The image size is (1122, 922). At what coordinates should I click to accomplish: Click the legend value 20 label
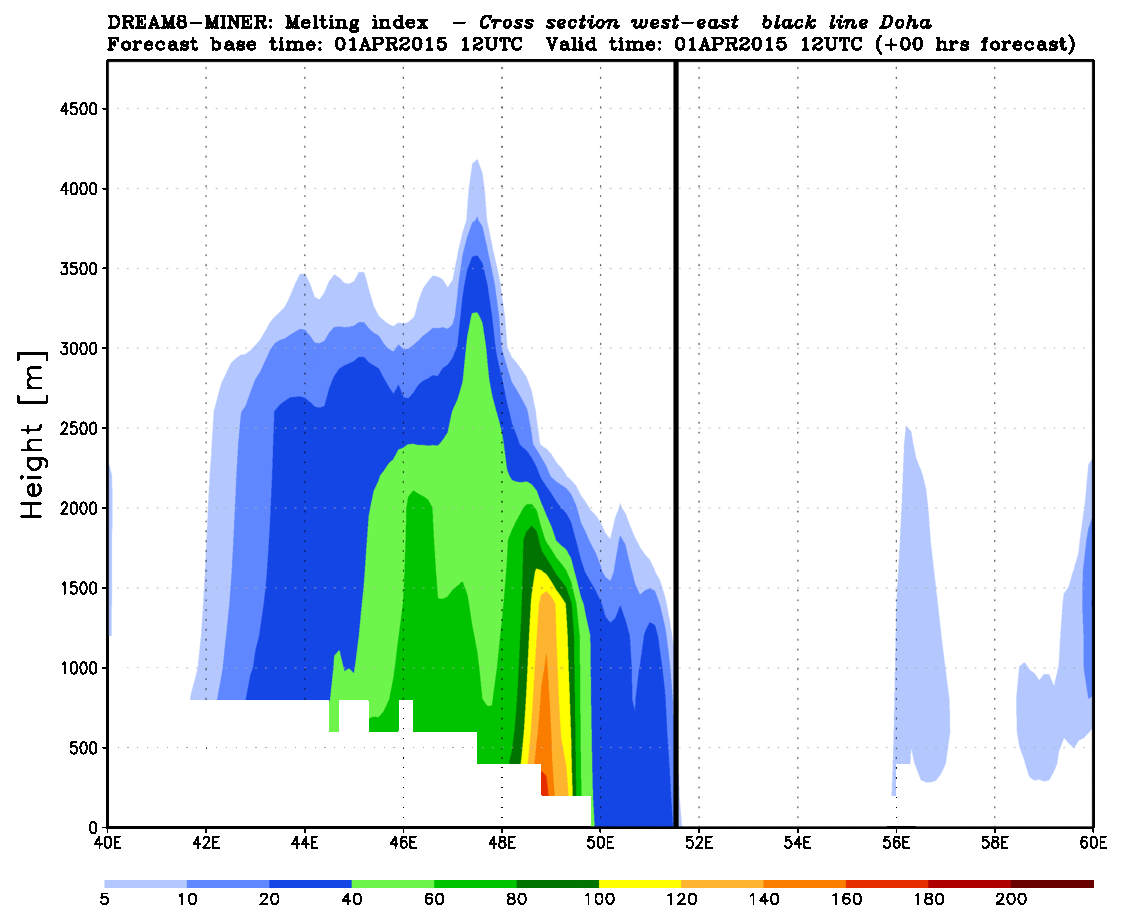[x=270, y=899]
